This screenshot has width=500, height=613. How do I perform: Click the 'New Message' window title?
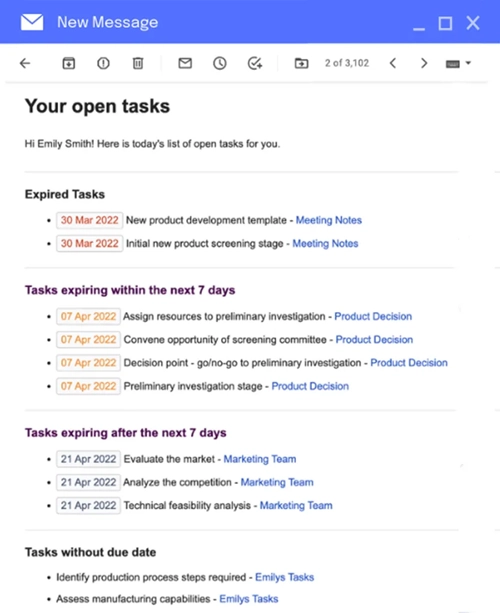pyautogui.click(x=108, y=22)
